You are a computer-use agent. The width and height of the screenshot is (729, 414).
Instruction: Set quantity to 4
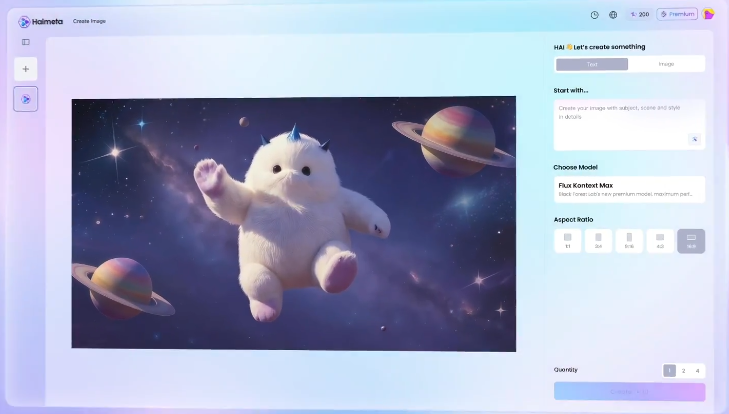(x=697, y=371)
